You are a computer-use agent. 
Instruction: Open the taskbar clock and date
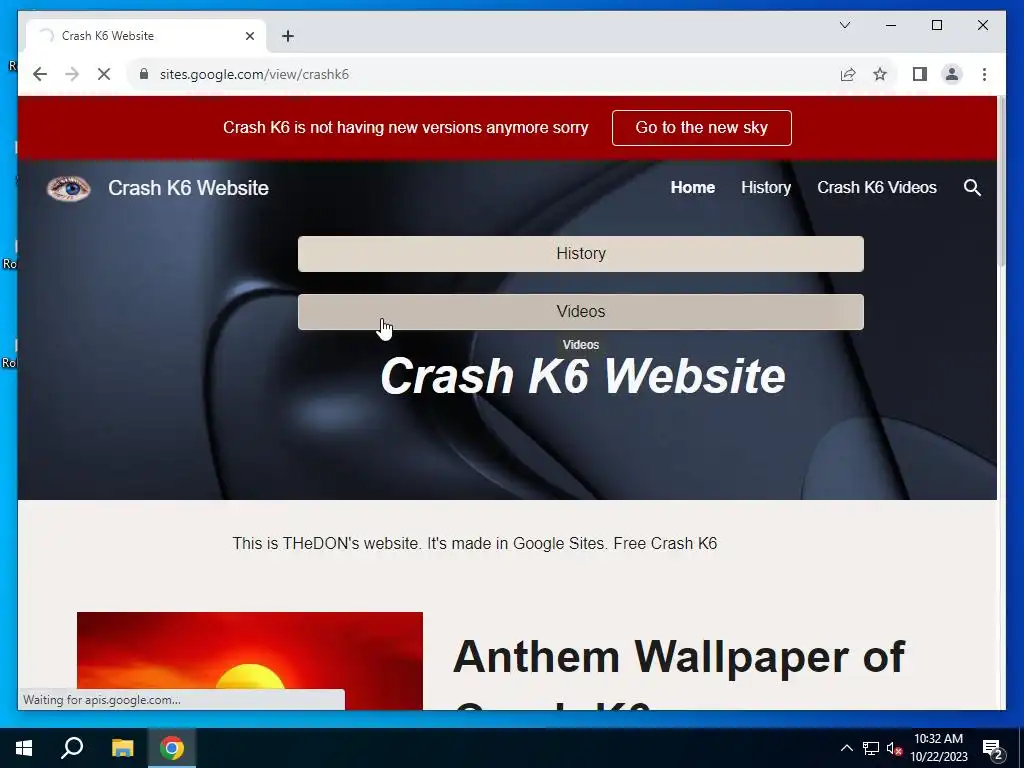click(938, 748)
